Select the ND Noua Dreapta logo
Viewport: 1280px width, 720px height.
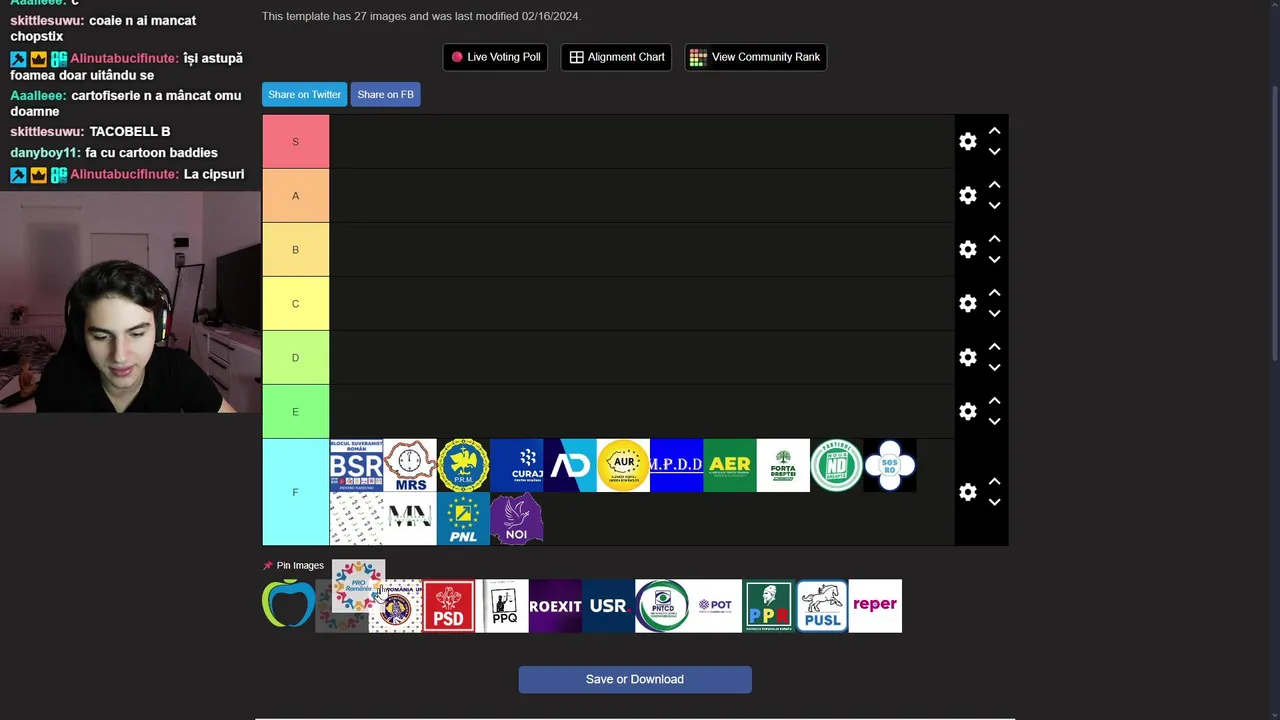point(836,465)
